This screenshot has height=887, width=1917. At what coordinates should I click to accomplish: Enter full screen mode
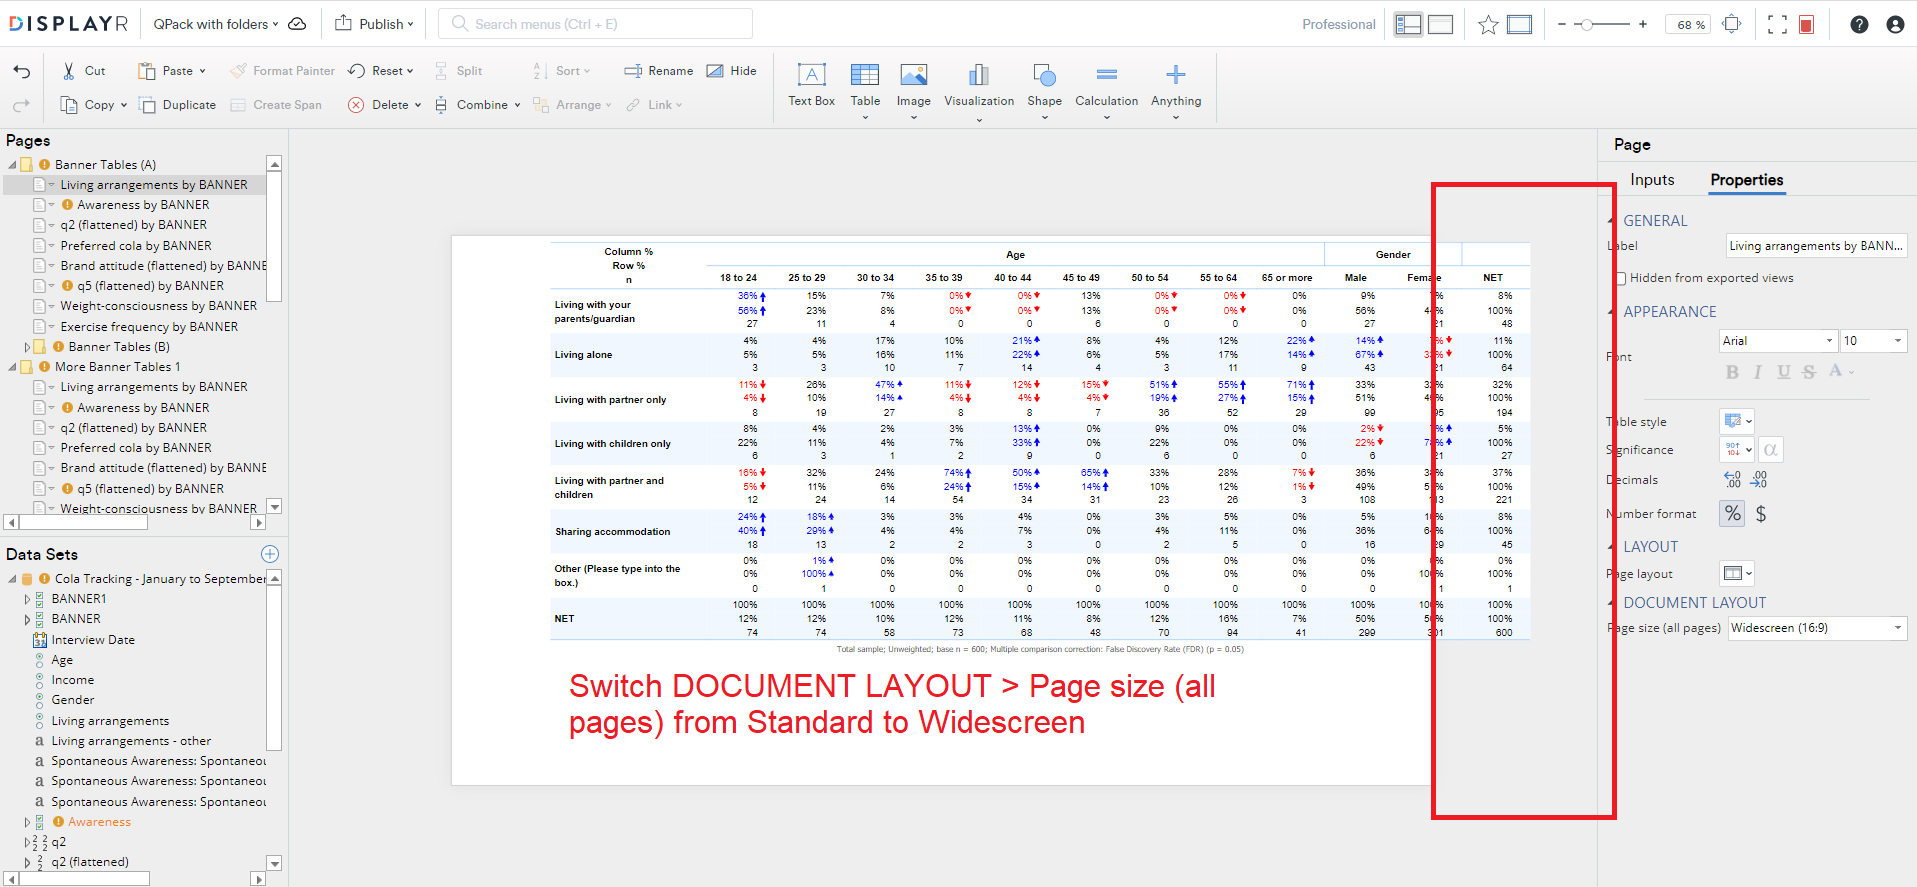click(1777, 25)
